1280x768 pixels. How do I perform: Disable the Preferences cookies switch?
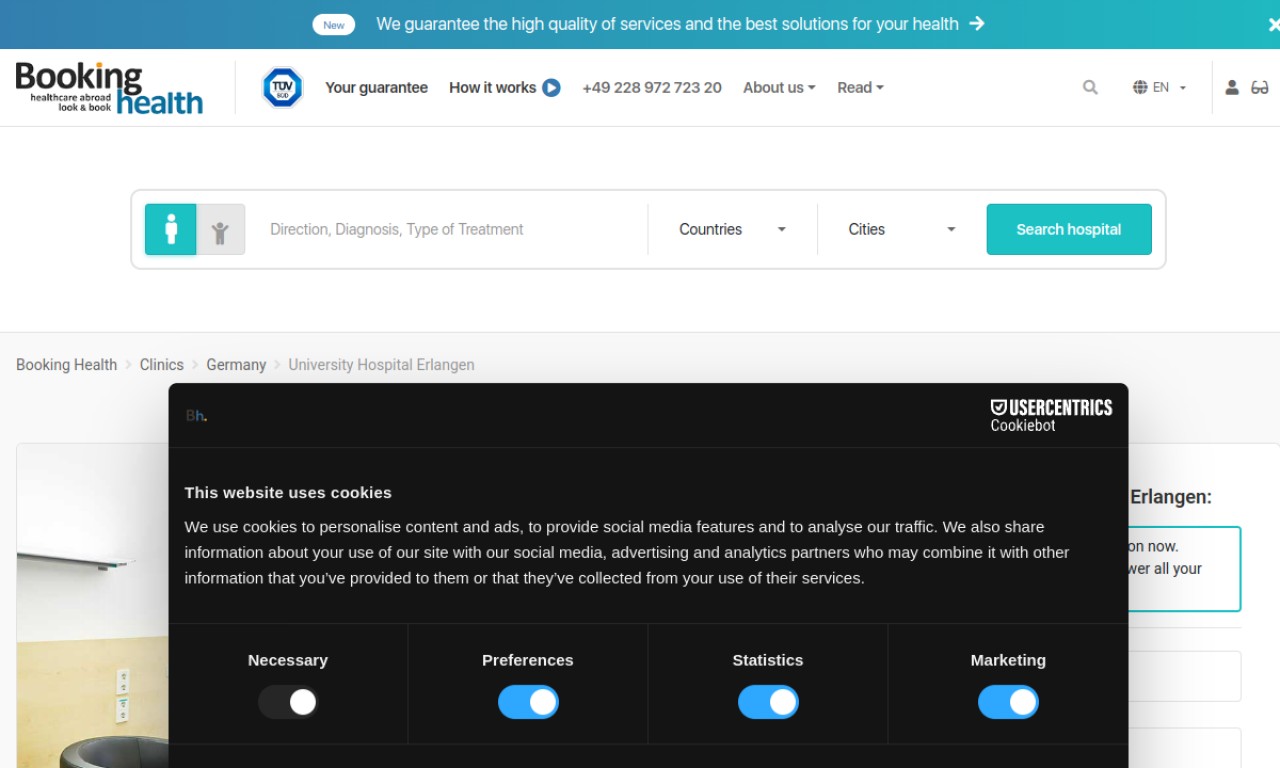click(528, 702)
